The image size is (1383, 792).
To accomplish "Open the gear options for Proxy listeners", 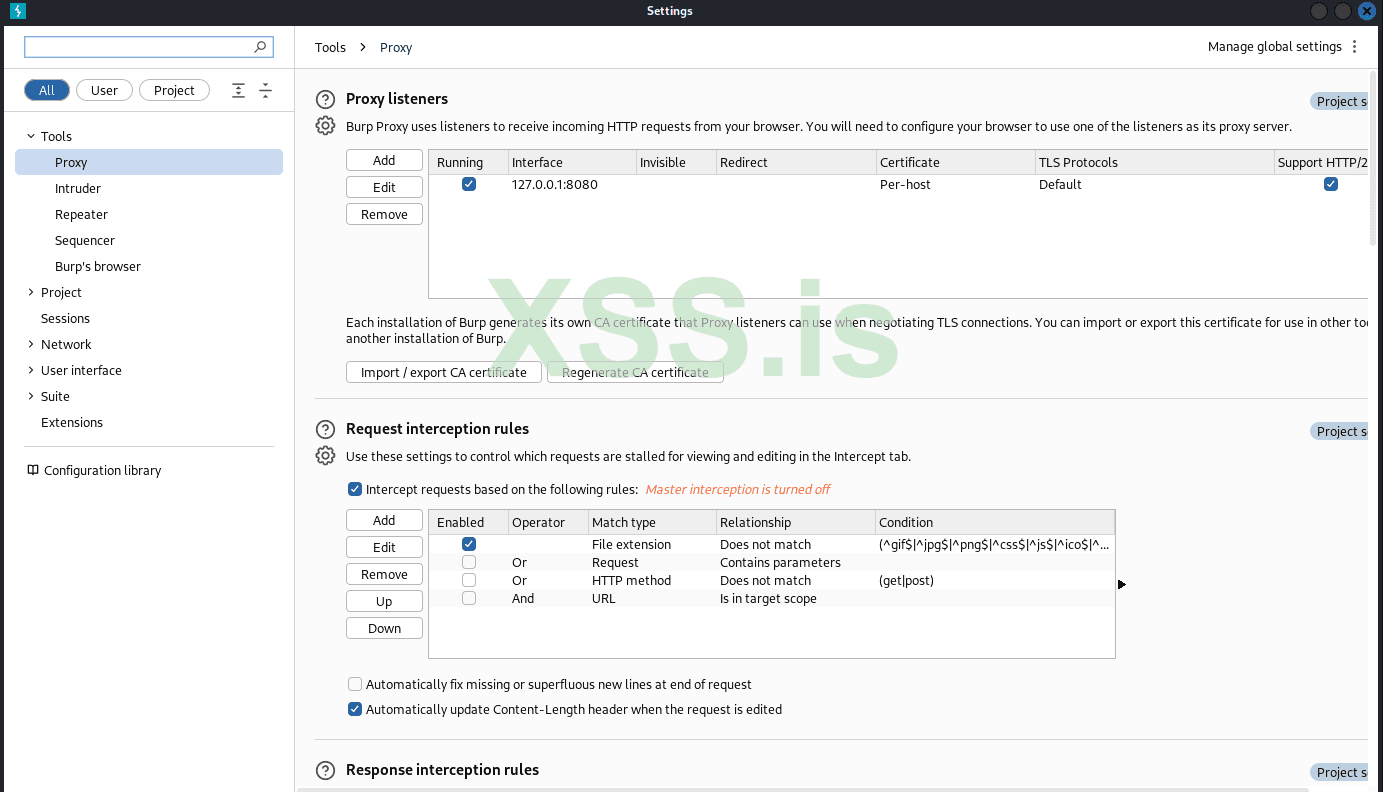I will pyautogui.click(x=325, y=126).
